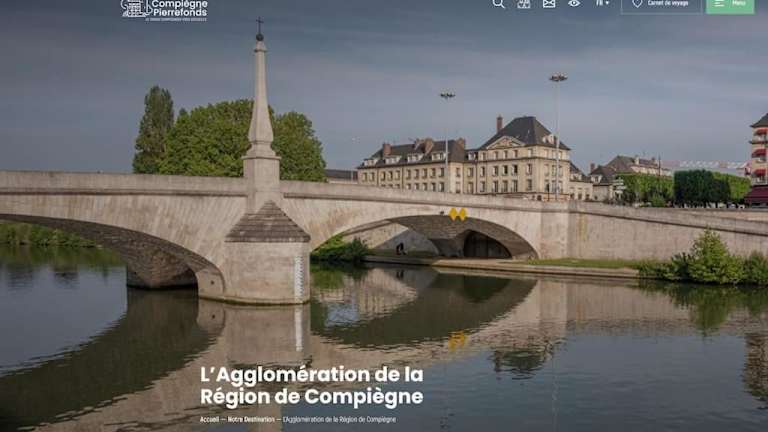
Task: Click the yellow sign above the bridge arch
Action: click(x=458, y=214)
